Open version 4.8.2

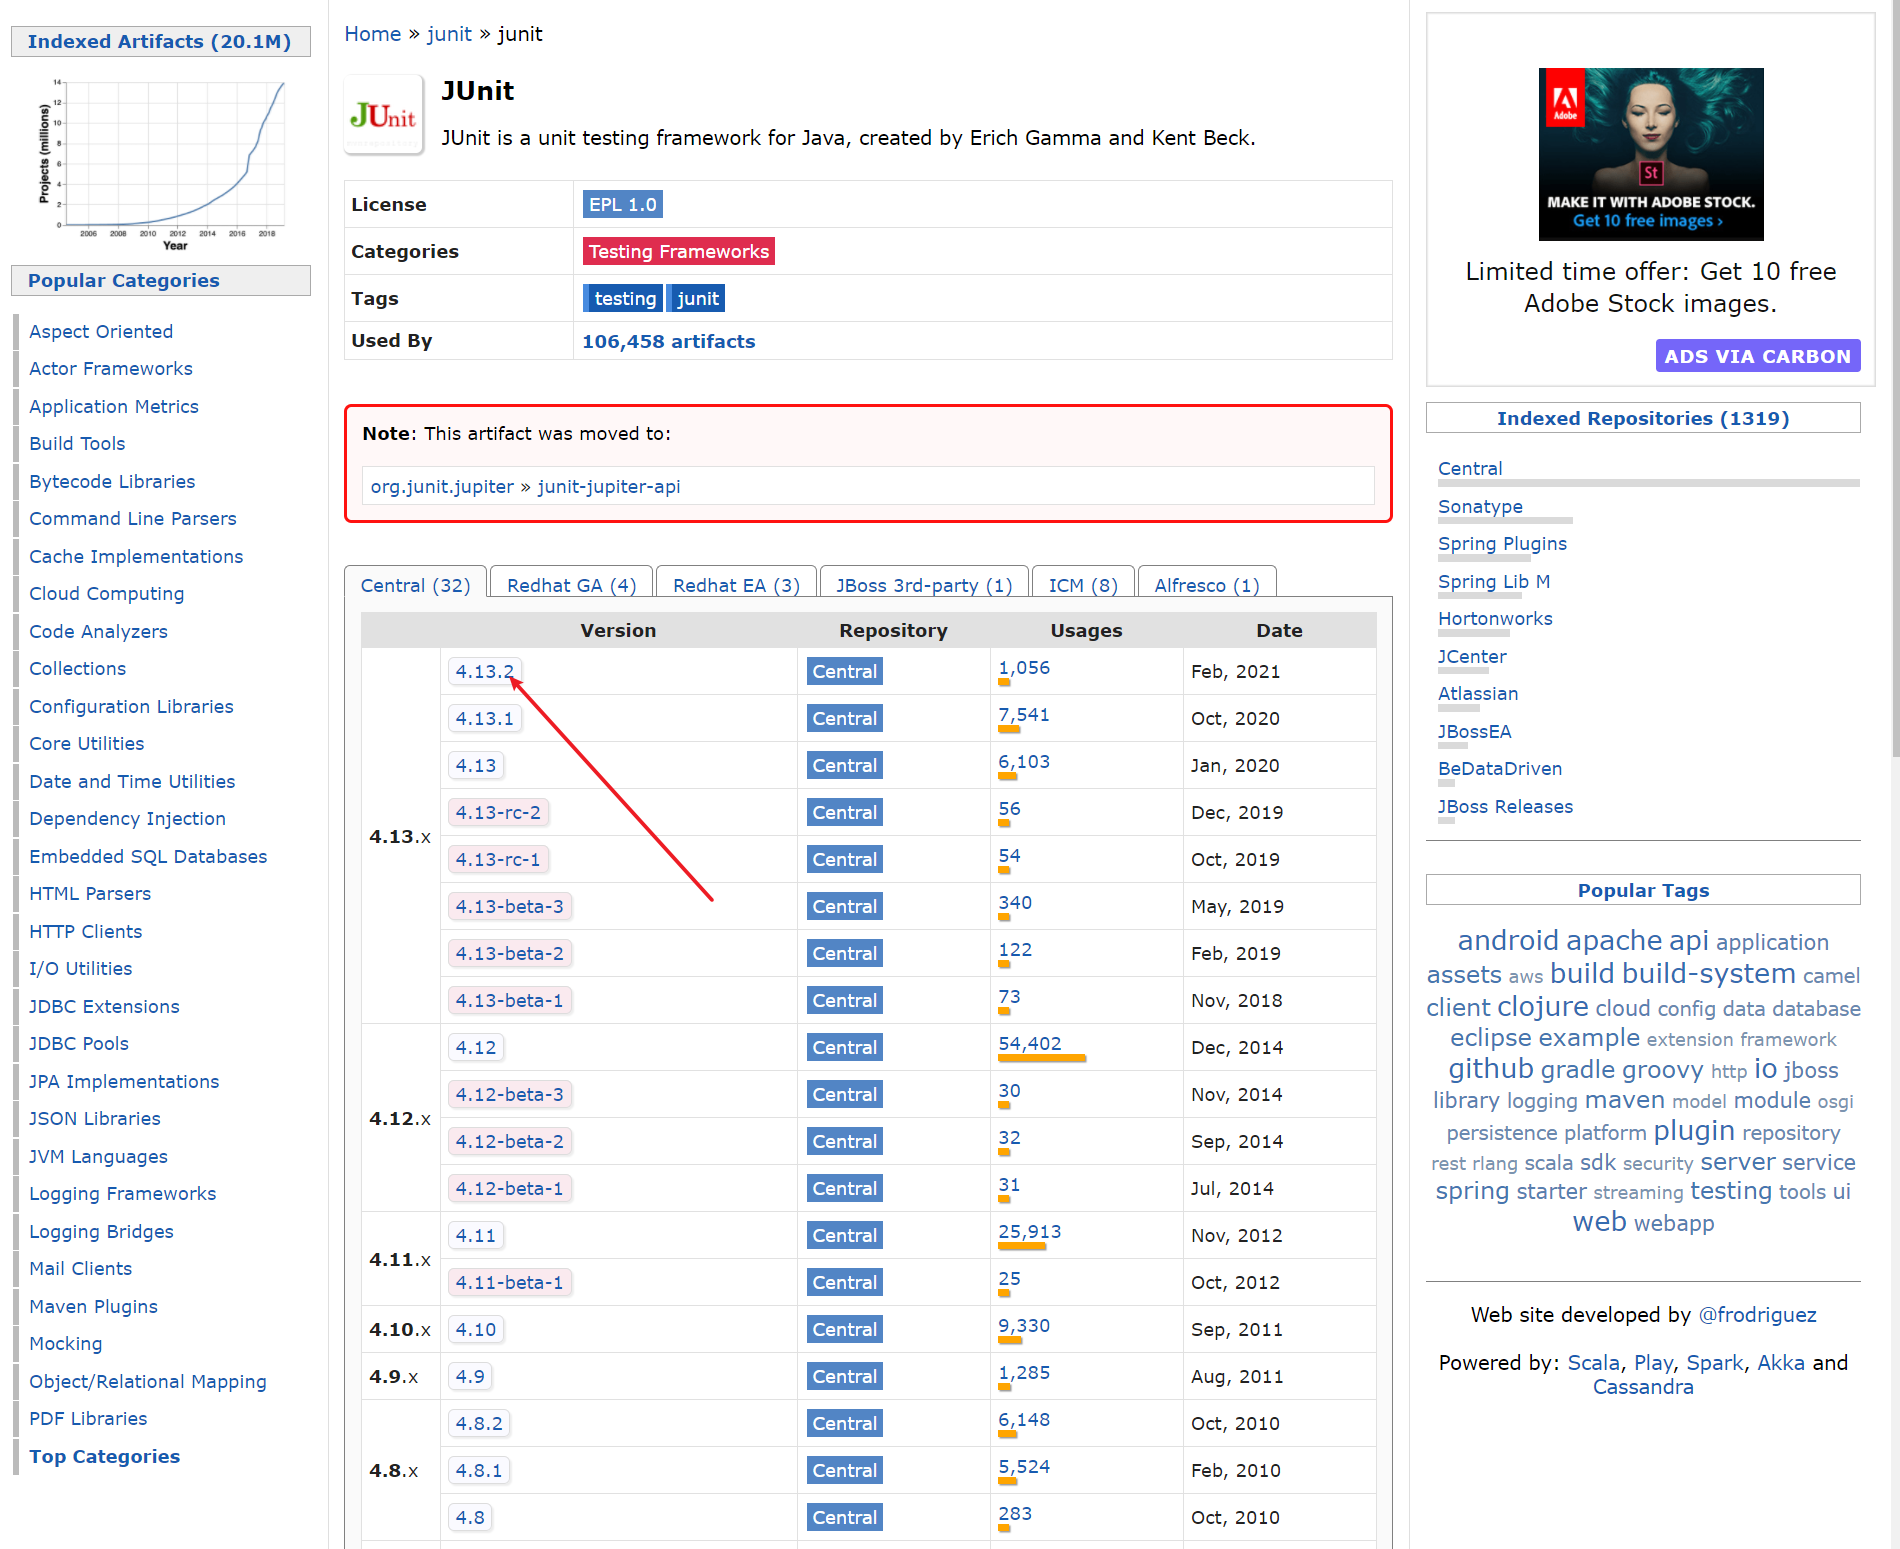[479, 1423]
